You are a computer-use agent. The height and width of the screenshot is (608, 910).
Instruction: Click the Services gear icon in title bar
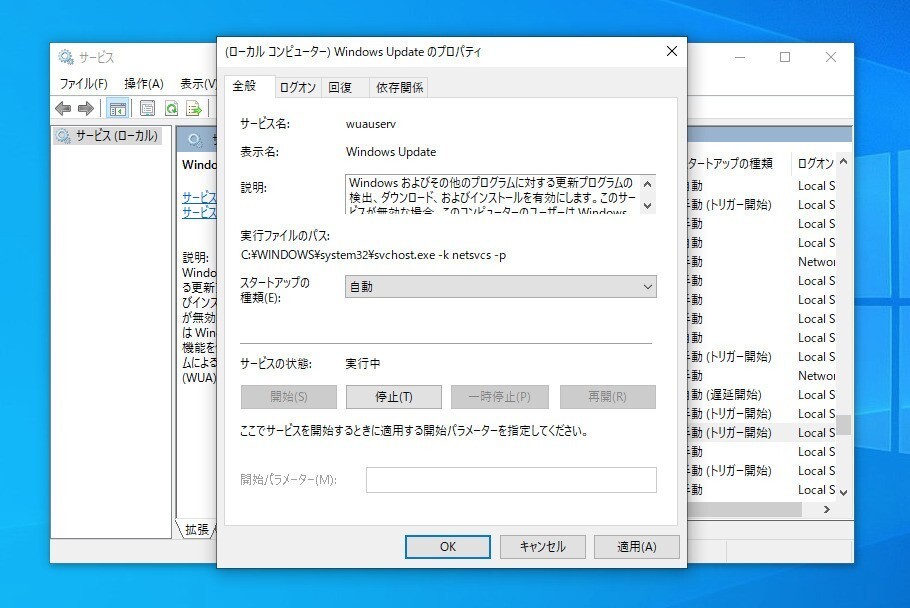point(66,57)
